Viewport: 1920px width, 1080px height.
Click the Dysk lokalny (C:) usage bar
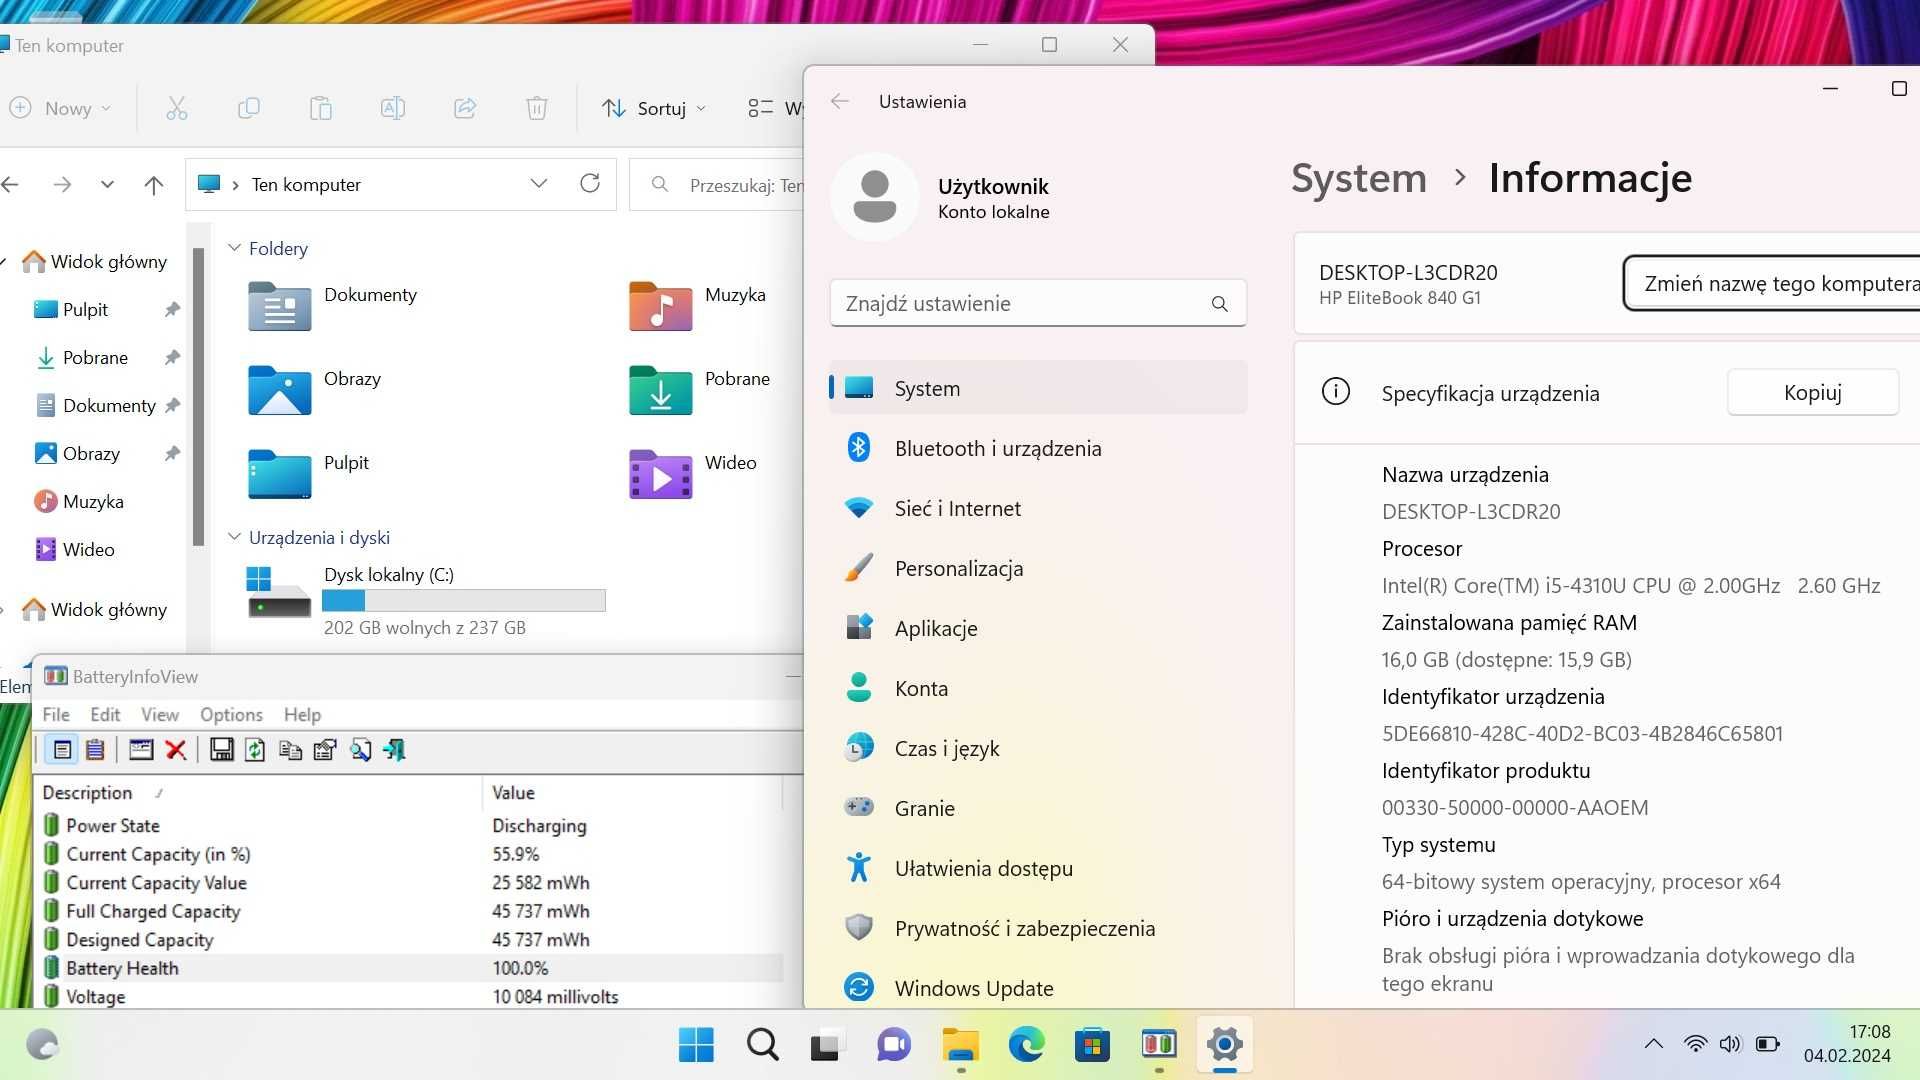(464, 600)
